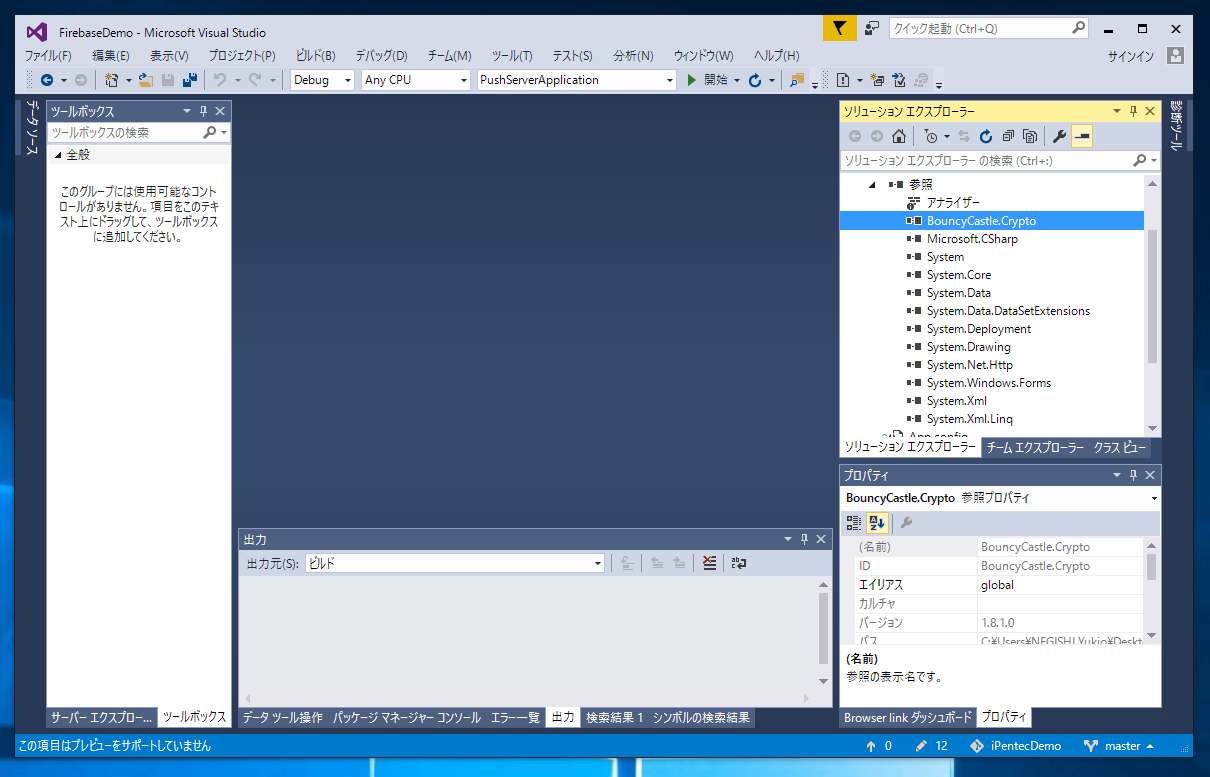Click the feedback icon next to Quick Launch
Viewport: 1210px width, 777px height.
(x=872, y=29)
